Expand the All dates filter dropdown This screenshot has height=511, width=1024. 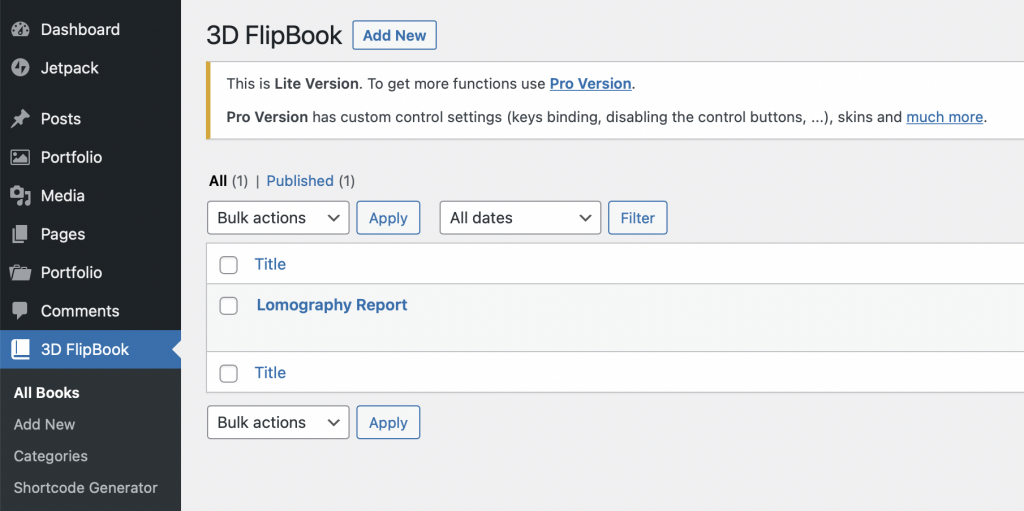tap(520, 218)
